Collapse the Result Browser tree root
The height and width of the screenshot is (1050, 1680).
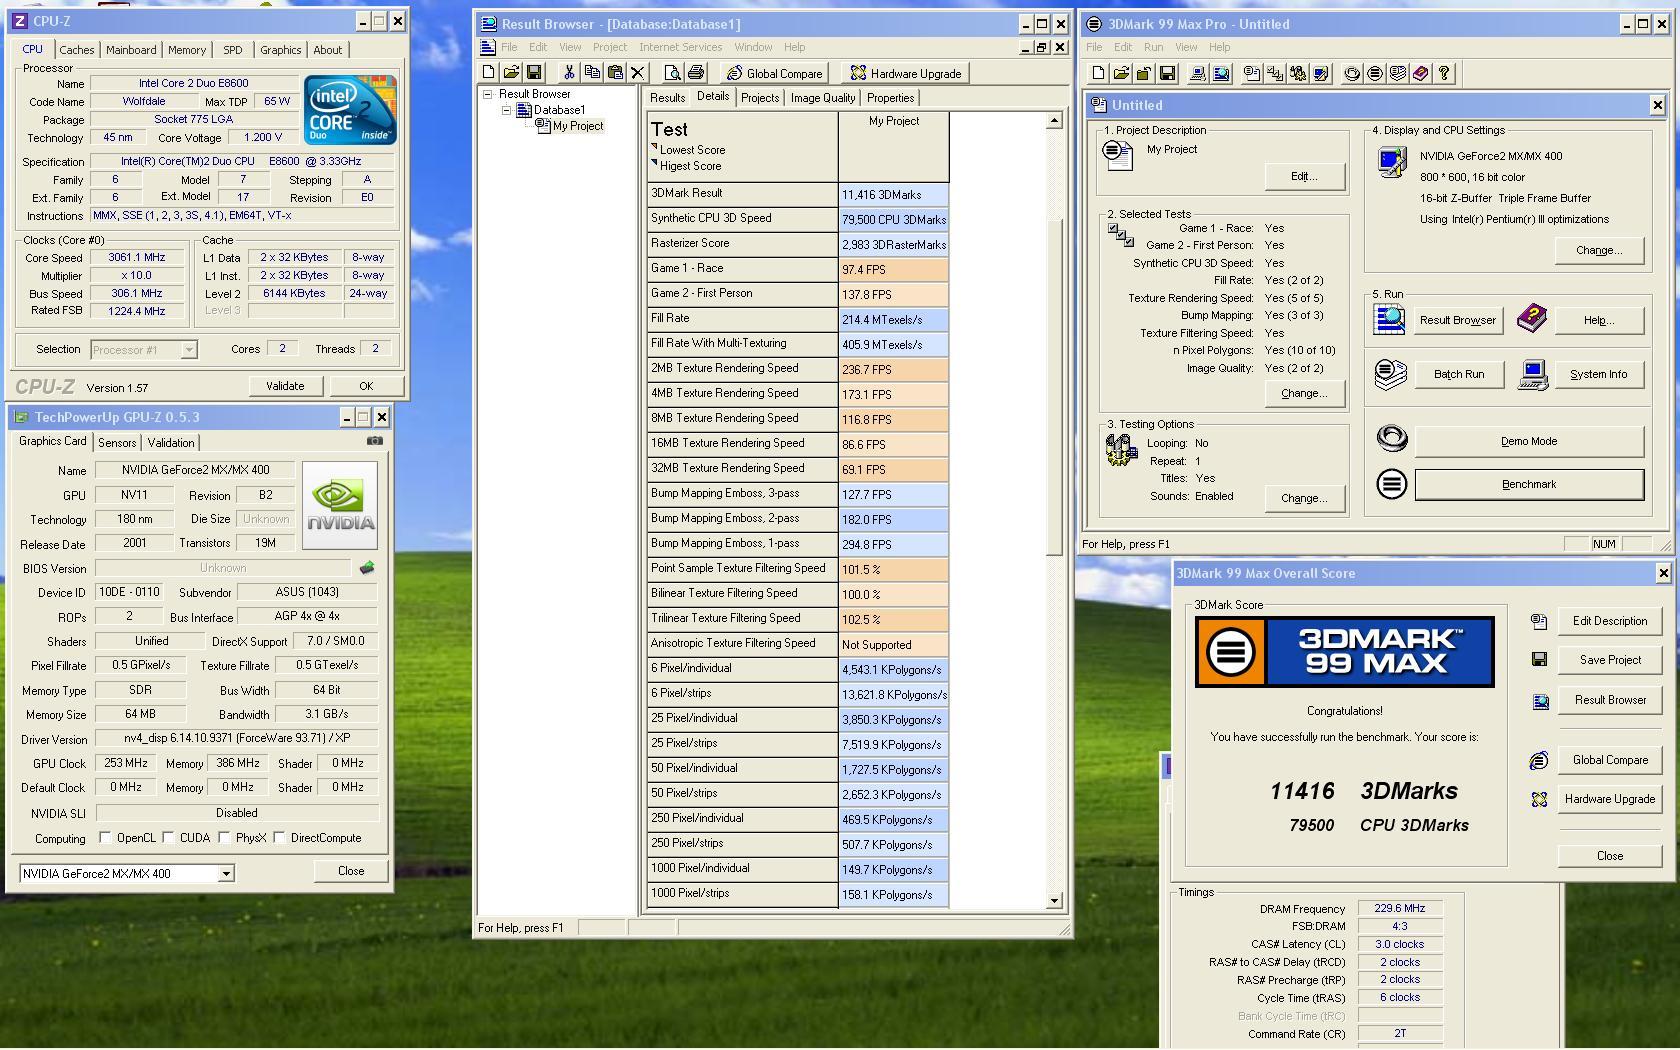click(488, 94)
